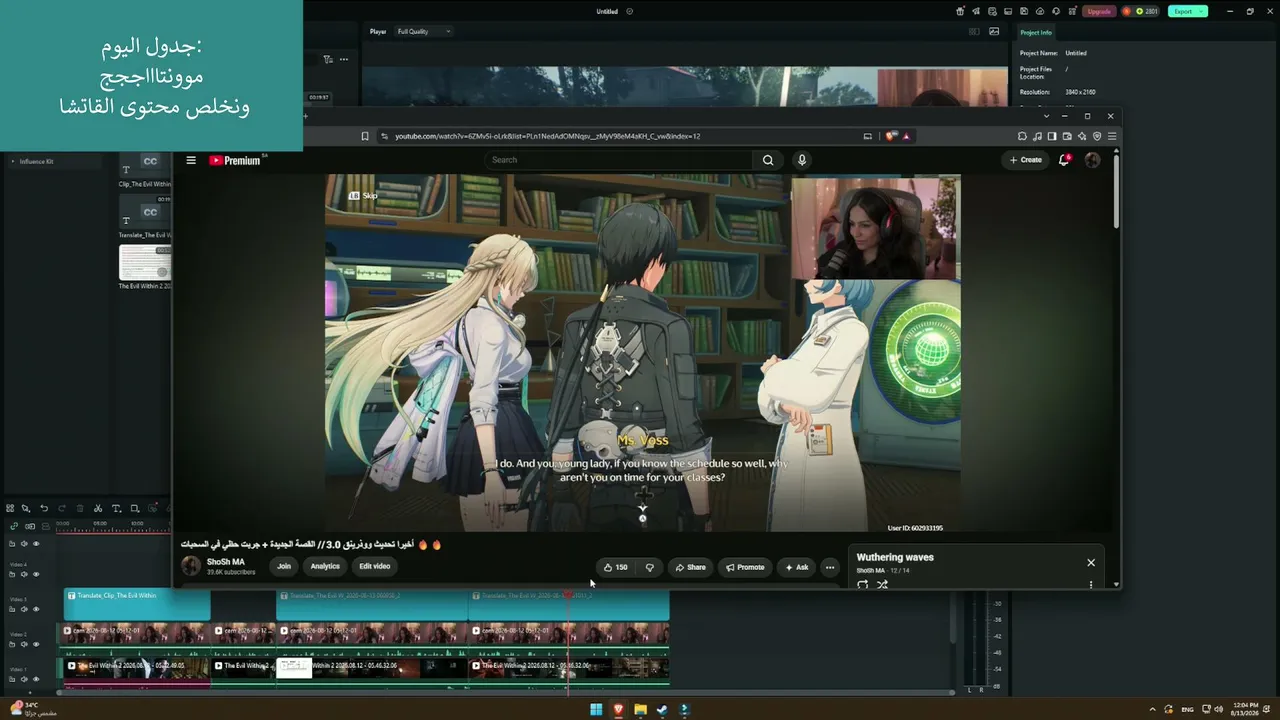This screenshot has height=720, width=1280.
Task: Go to YouTube Premium home logo
Action: (237, 160)
